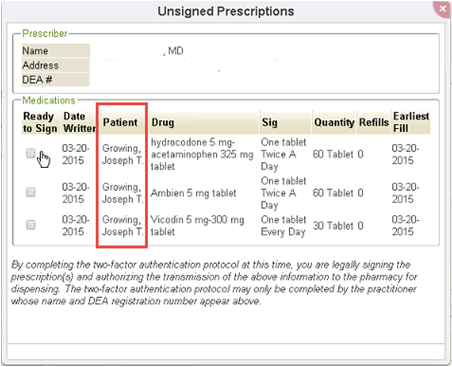Image resolution: width=452 pixels, height=367 pixels.
Task: Click the 30 Tablet quantity cell
Action: (x=333, y=226)
